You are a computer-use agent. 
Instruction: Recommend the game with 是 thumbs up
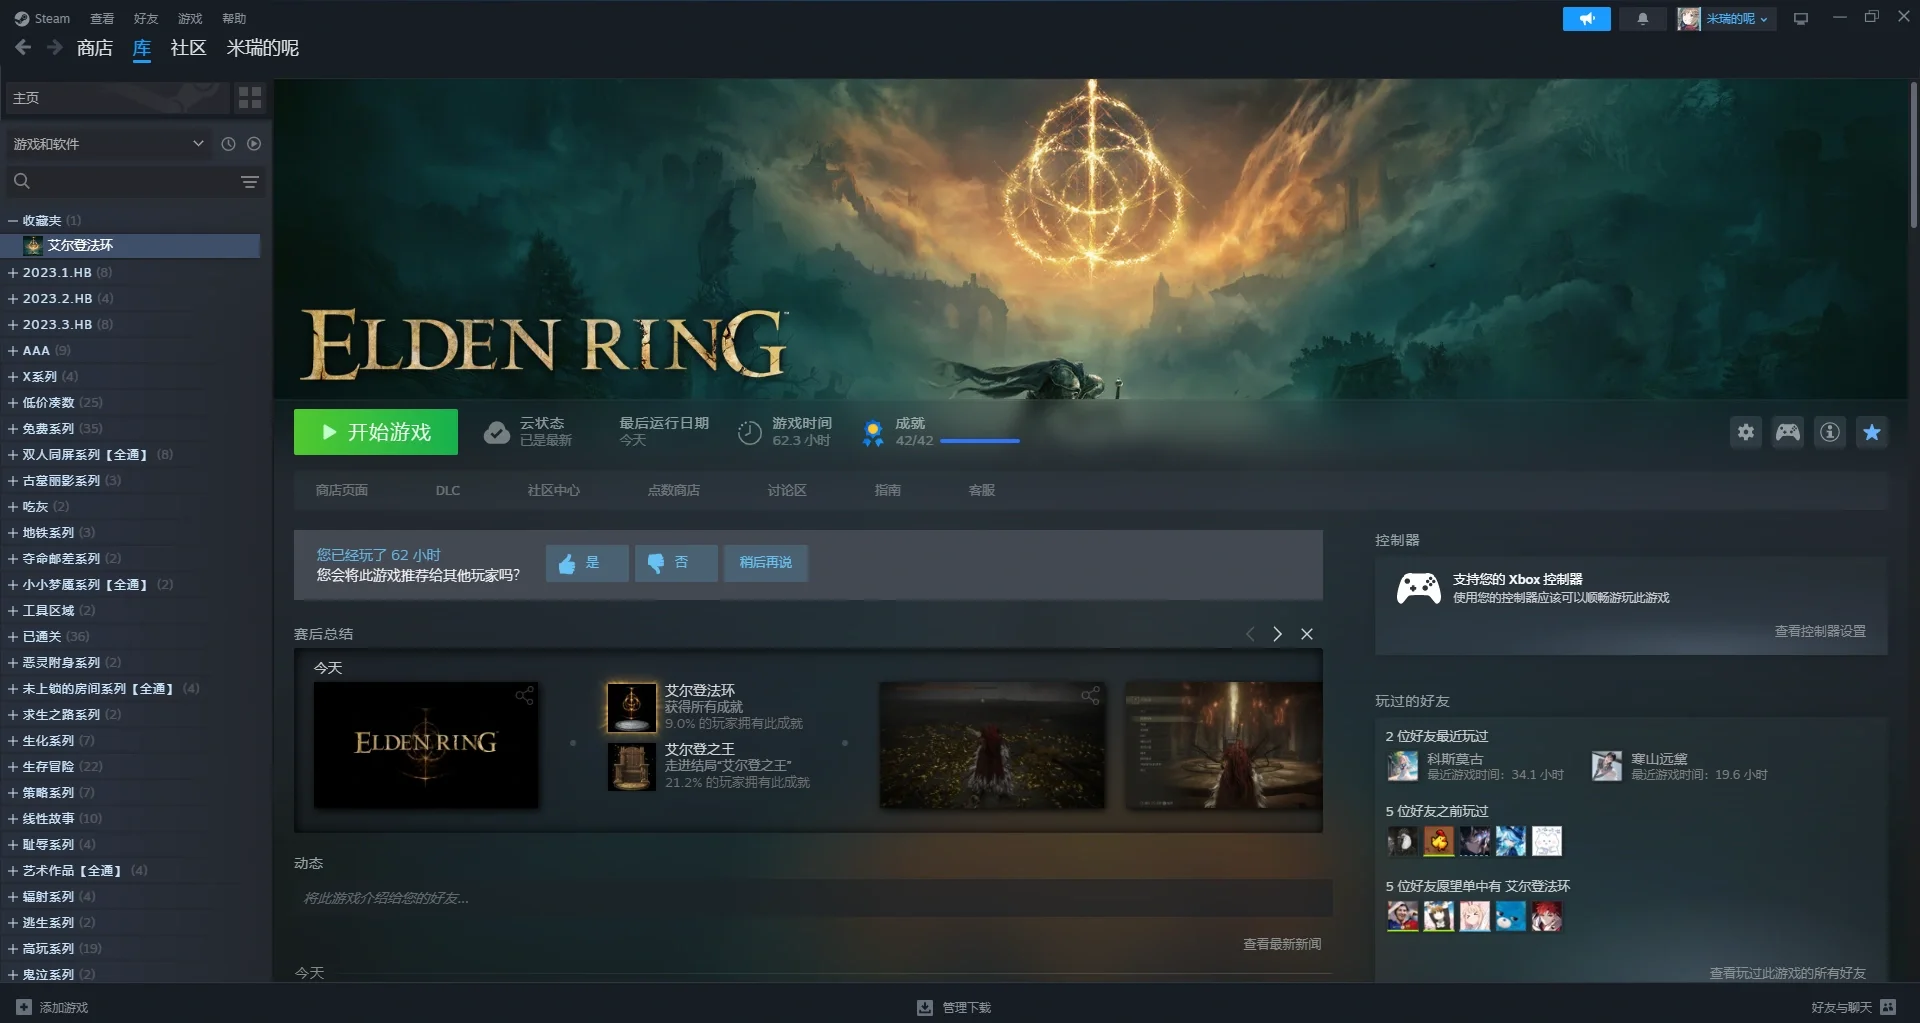(587, 563)
